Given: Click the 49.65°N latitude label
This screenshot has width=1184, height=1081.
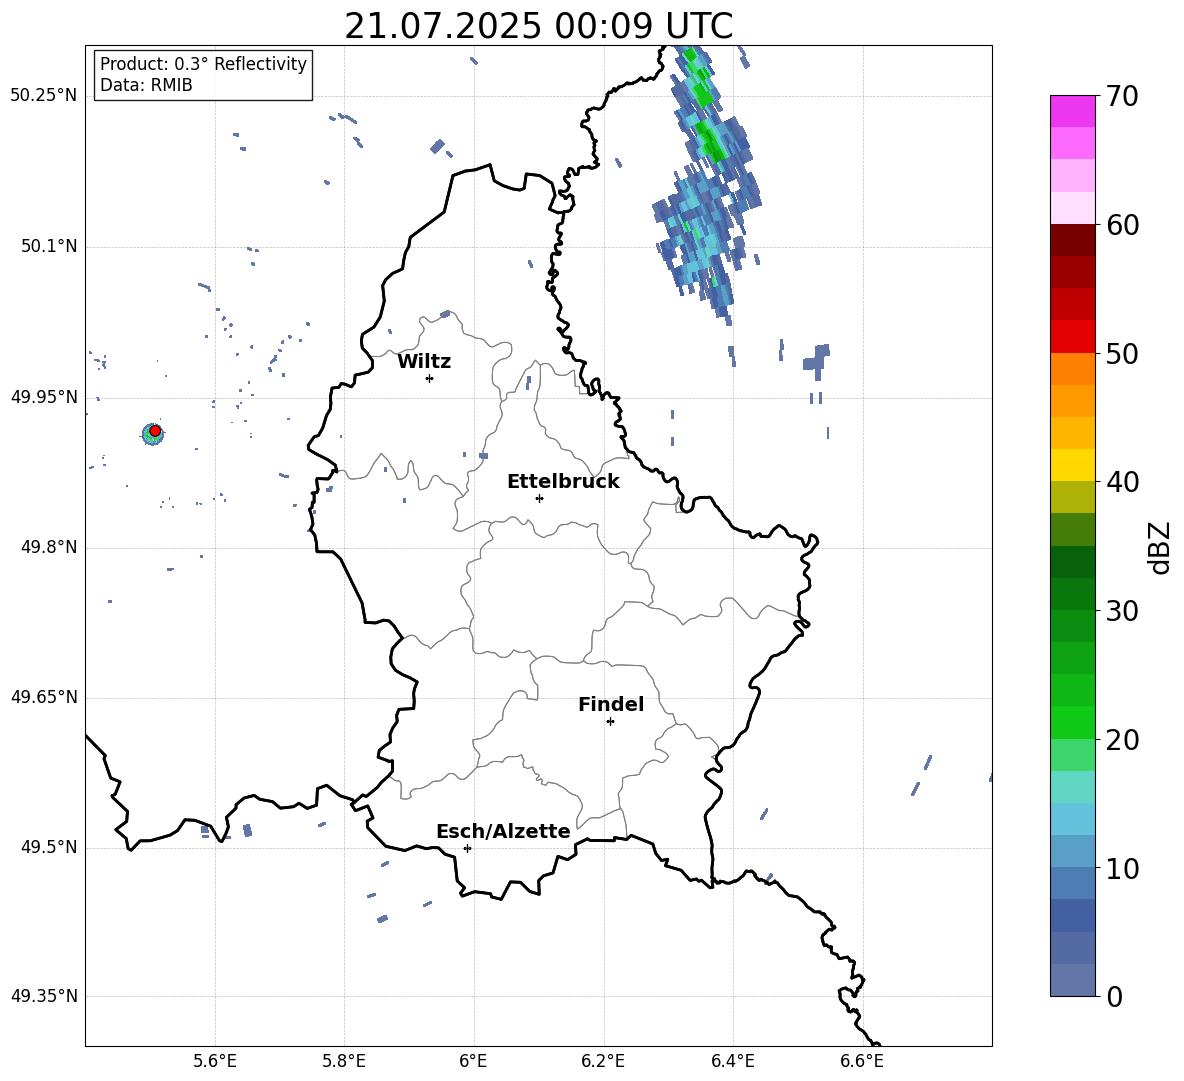Looking at the screenshot, I should tap(44, 697).
